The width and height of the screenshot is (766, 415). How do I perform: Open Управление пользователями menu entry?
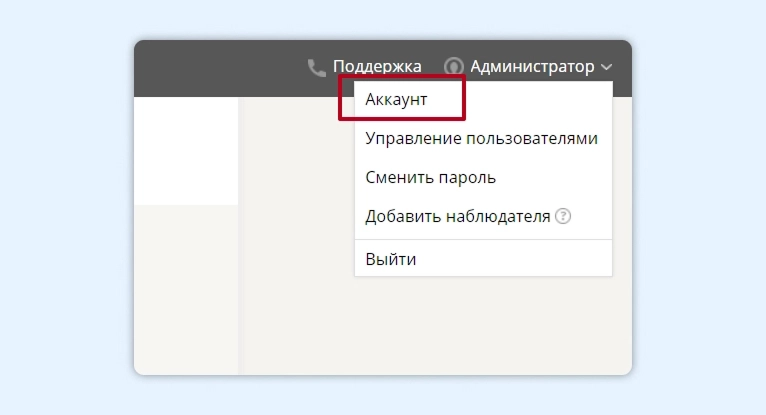tap(481, 138)
